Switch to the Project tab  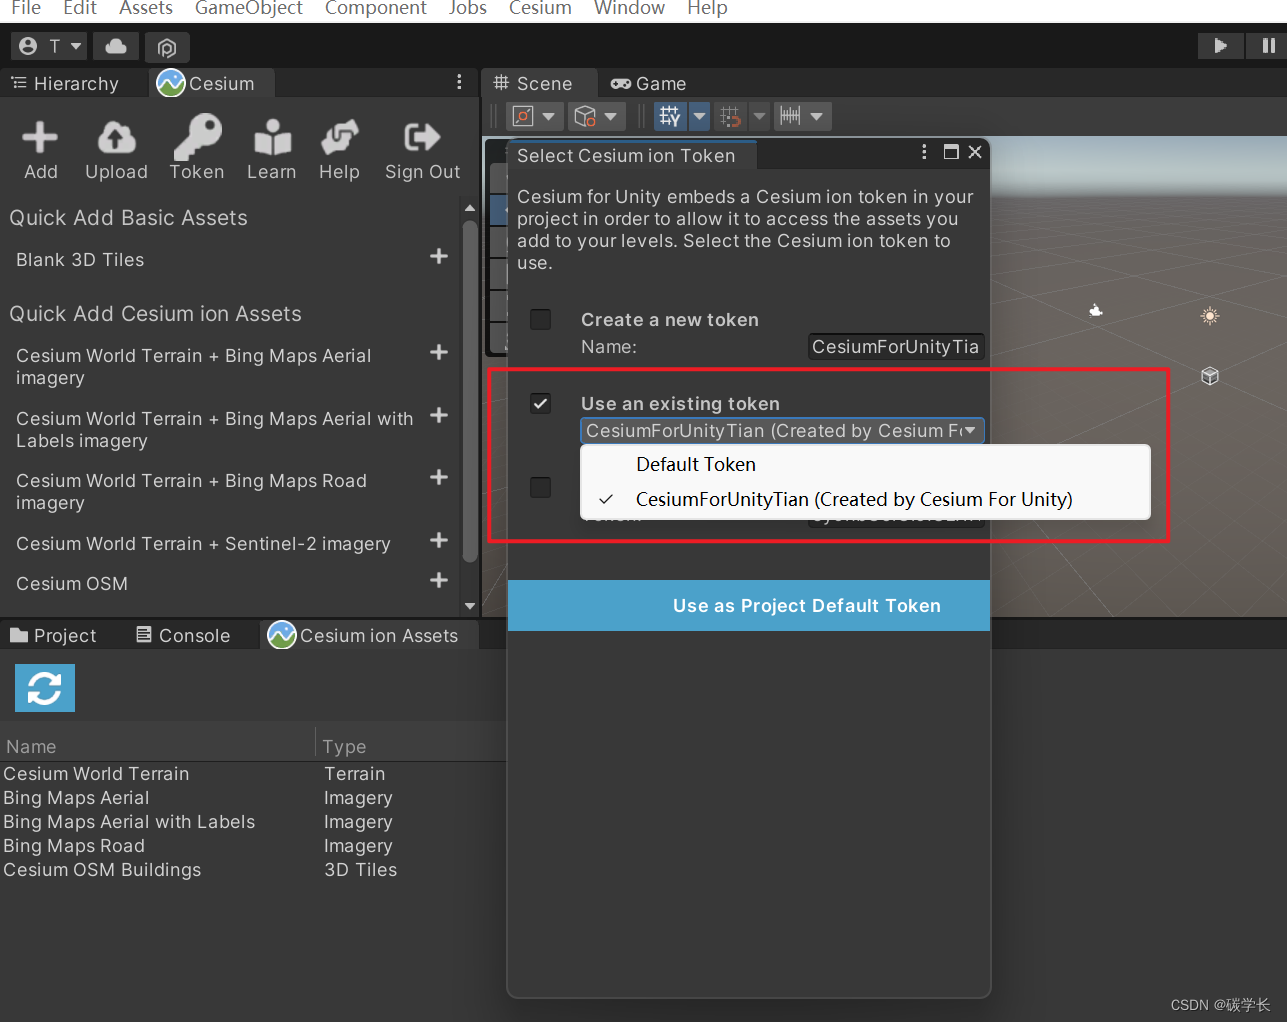coord(54,636)
